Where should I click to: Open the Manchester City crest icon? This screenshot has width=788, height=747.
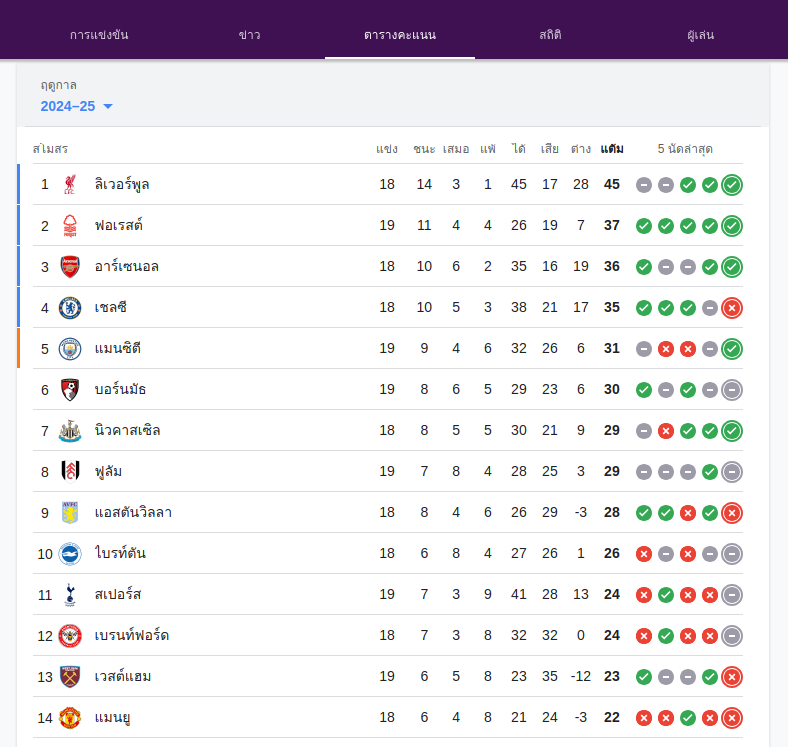[x=70, y=349]
